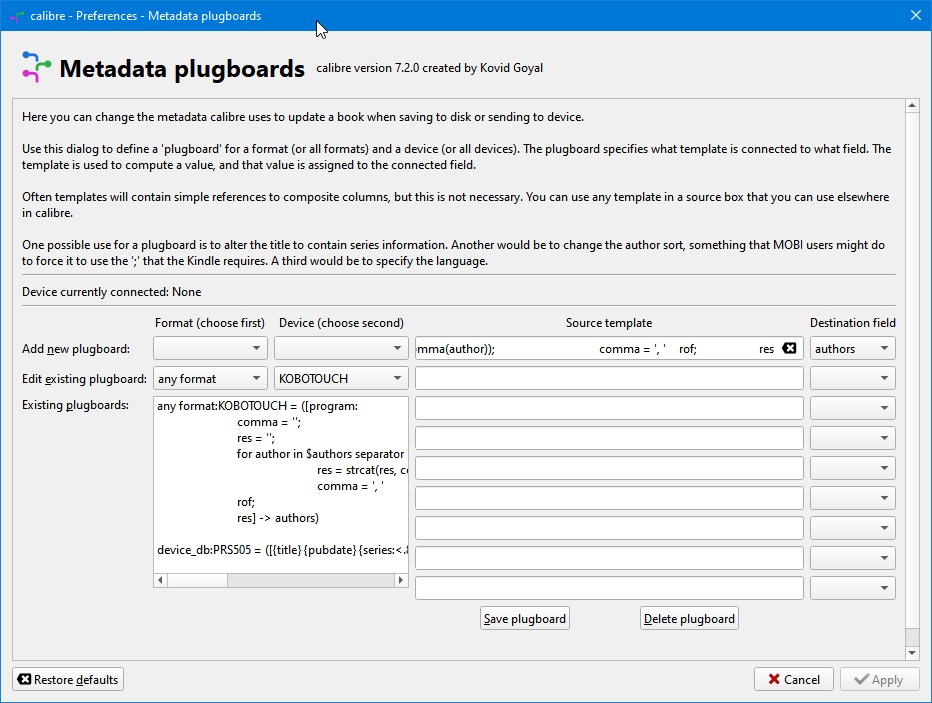Click source template field beside Existing plugboards label

tap(609, 408)
